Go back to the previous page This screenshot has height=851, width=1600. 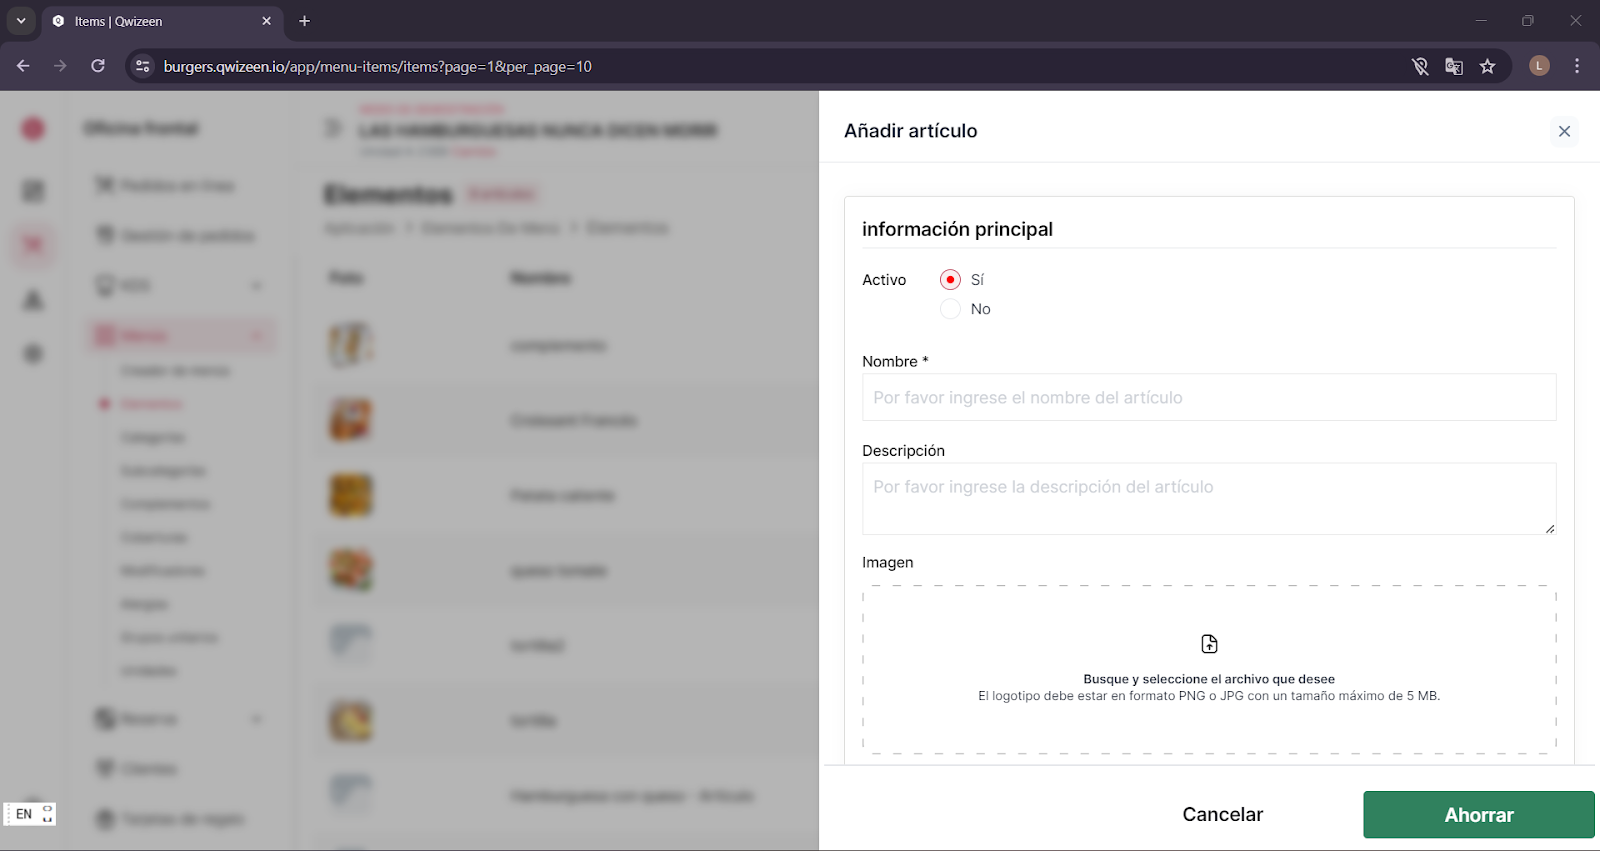click(23, 66)
